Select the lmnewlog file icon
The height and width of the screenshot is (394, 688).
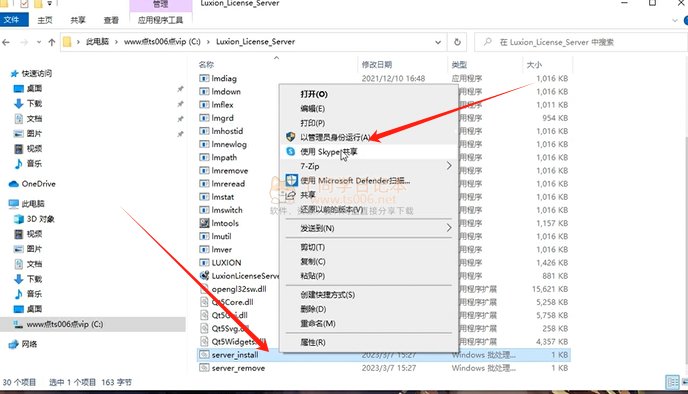(x=204, y=144)
